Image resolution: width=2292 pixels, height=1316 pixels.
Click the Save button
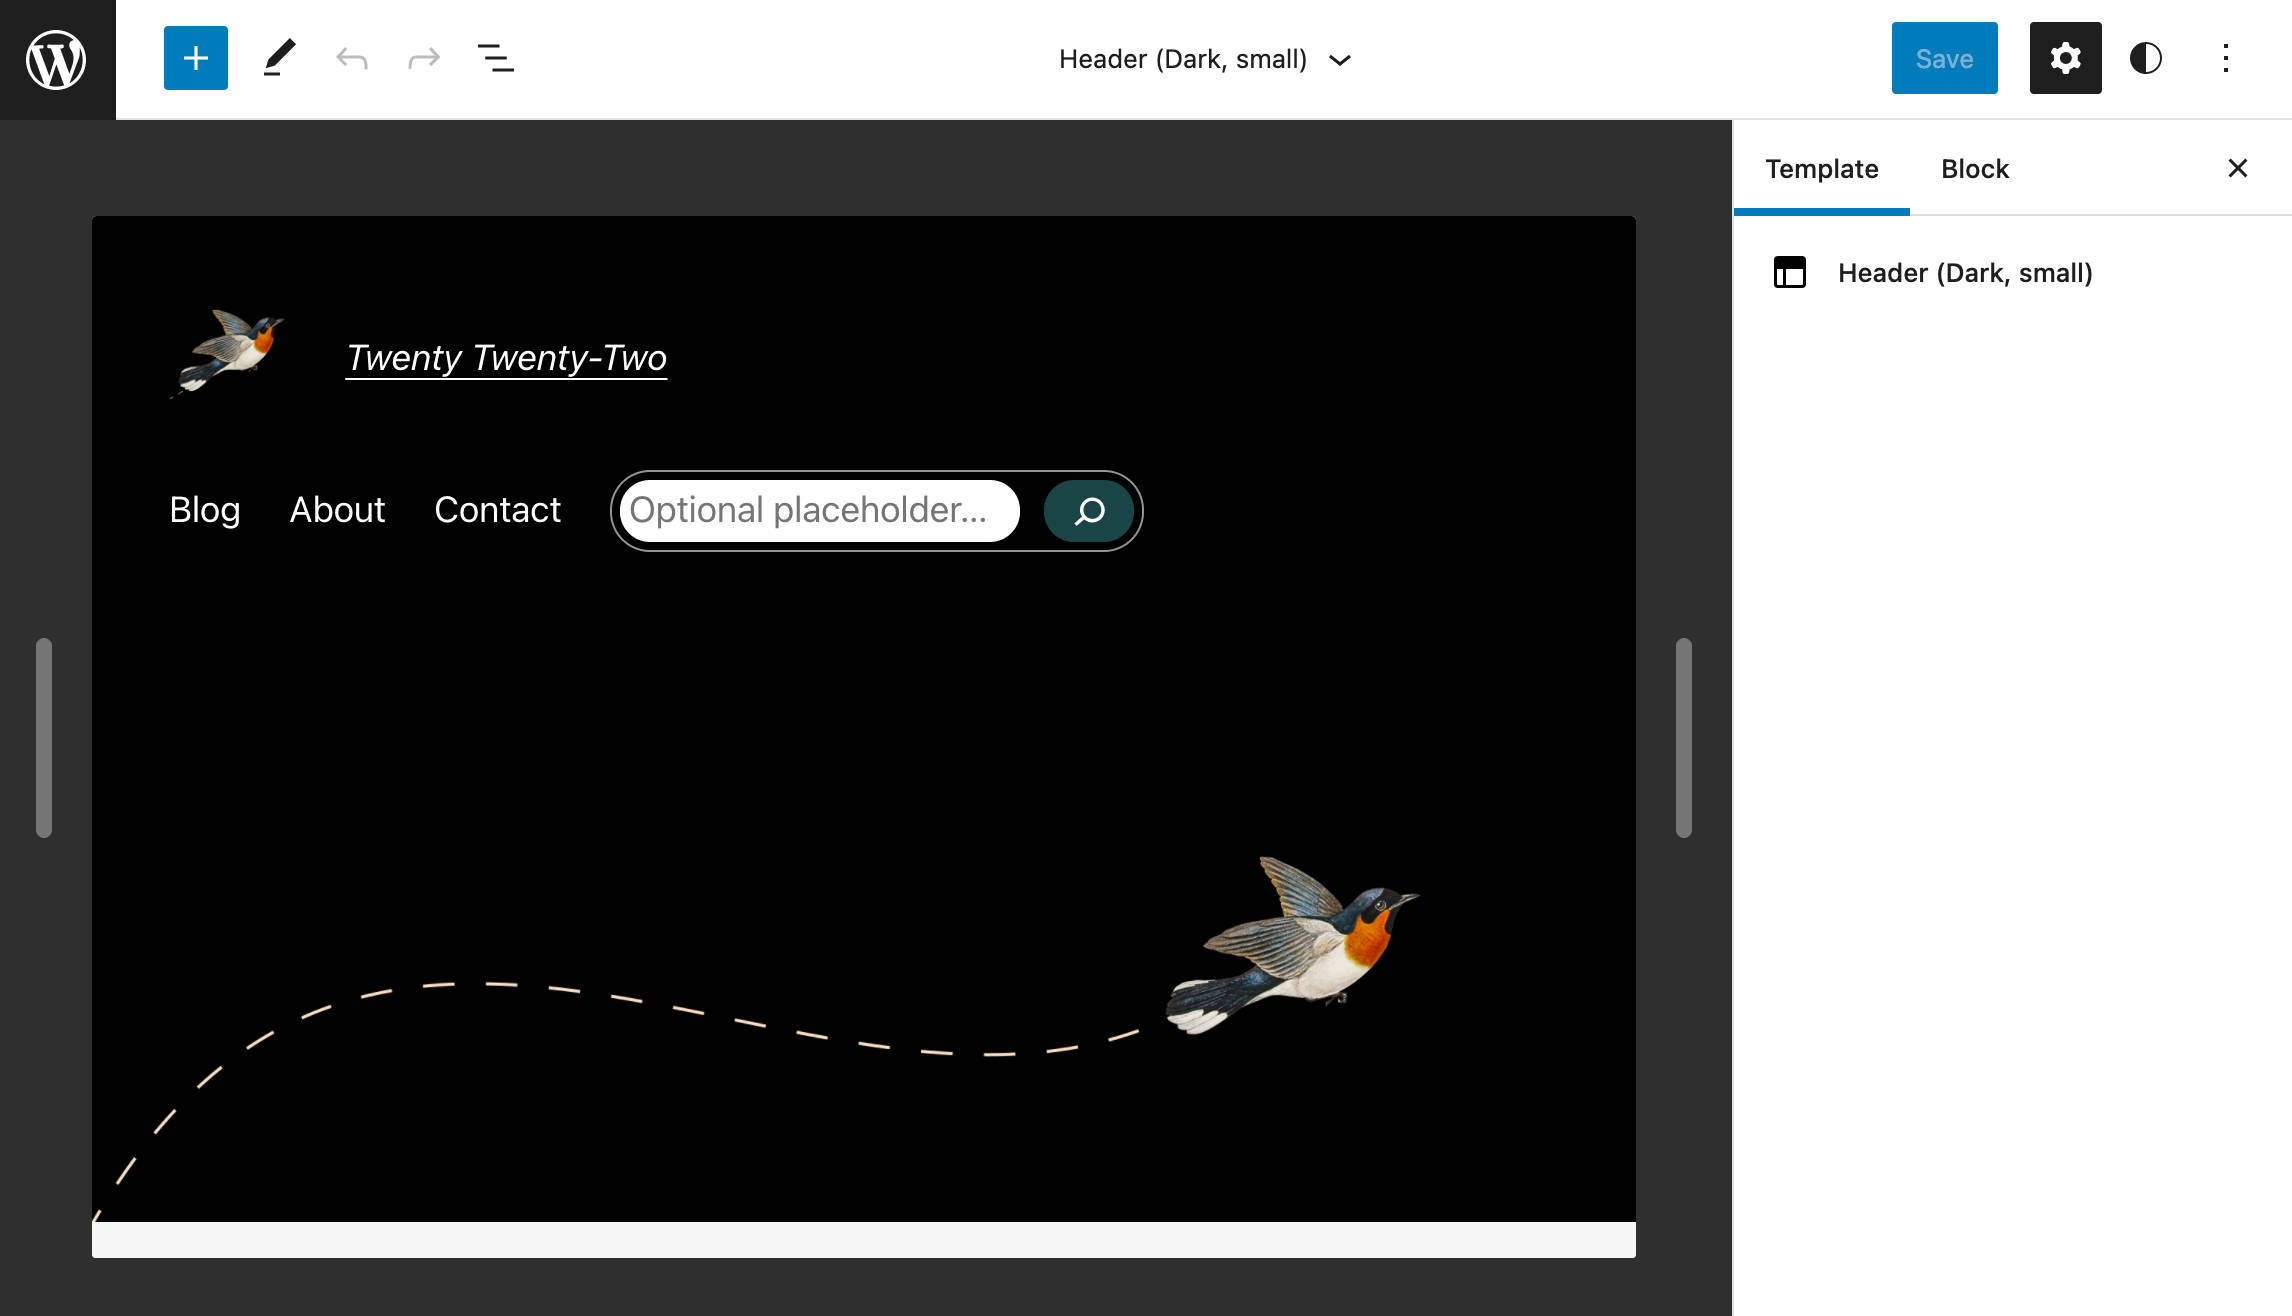[x=1944, y=57]
